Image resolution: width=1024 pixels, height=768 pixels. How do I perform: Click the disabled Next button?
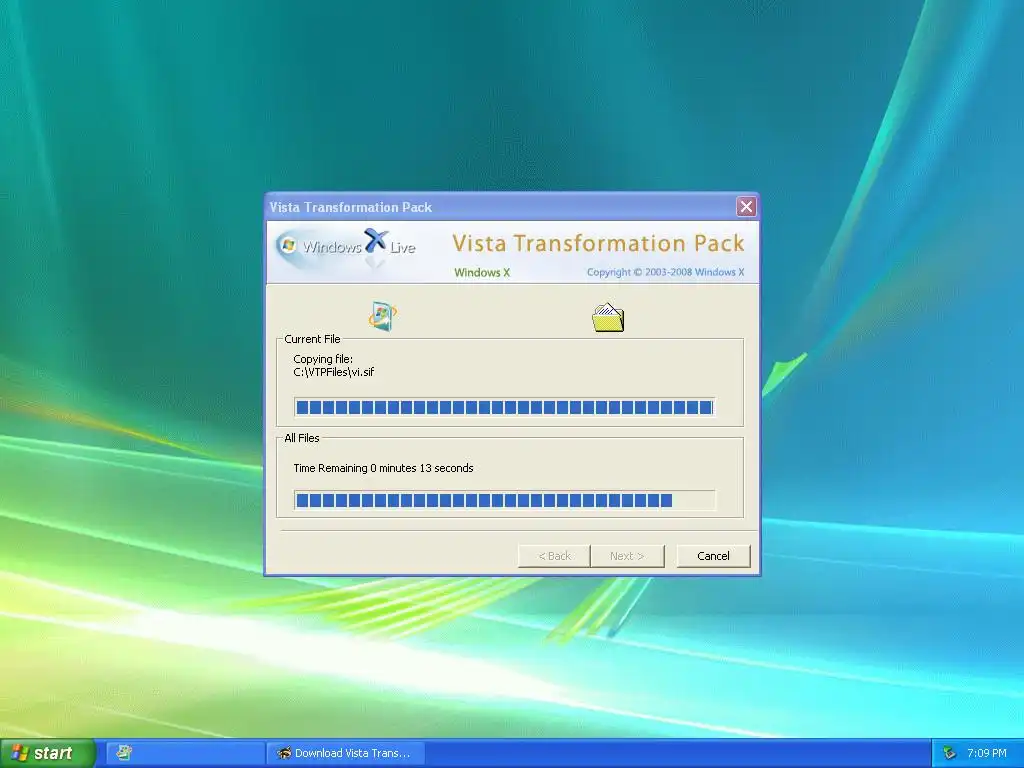point(627,556)
